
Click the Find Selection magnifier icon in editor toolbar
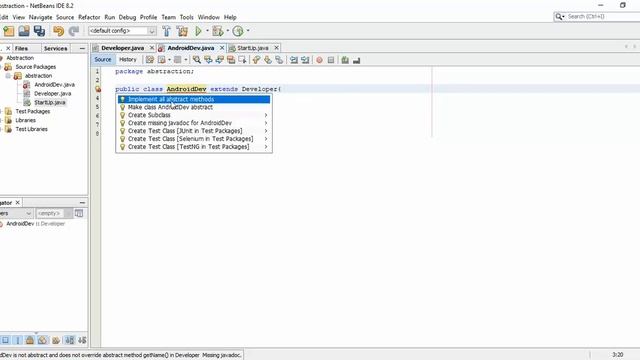pos(197,60)
